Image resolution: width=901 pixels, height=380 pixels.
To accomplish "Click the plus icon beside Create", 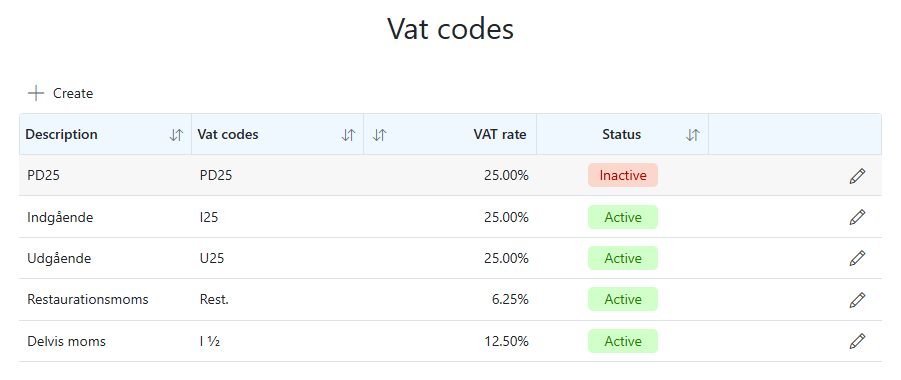I will 36,93.
